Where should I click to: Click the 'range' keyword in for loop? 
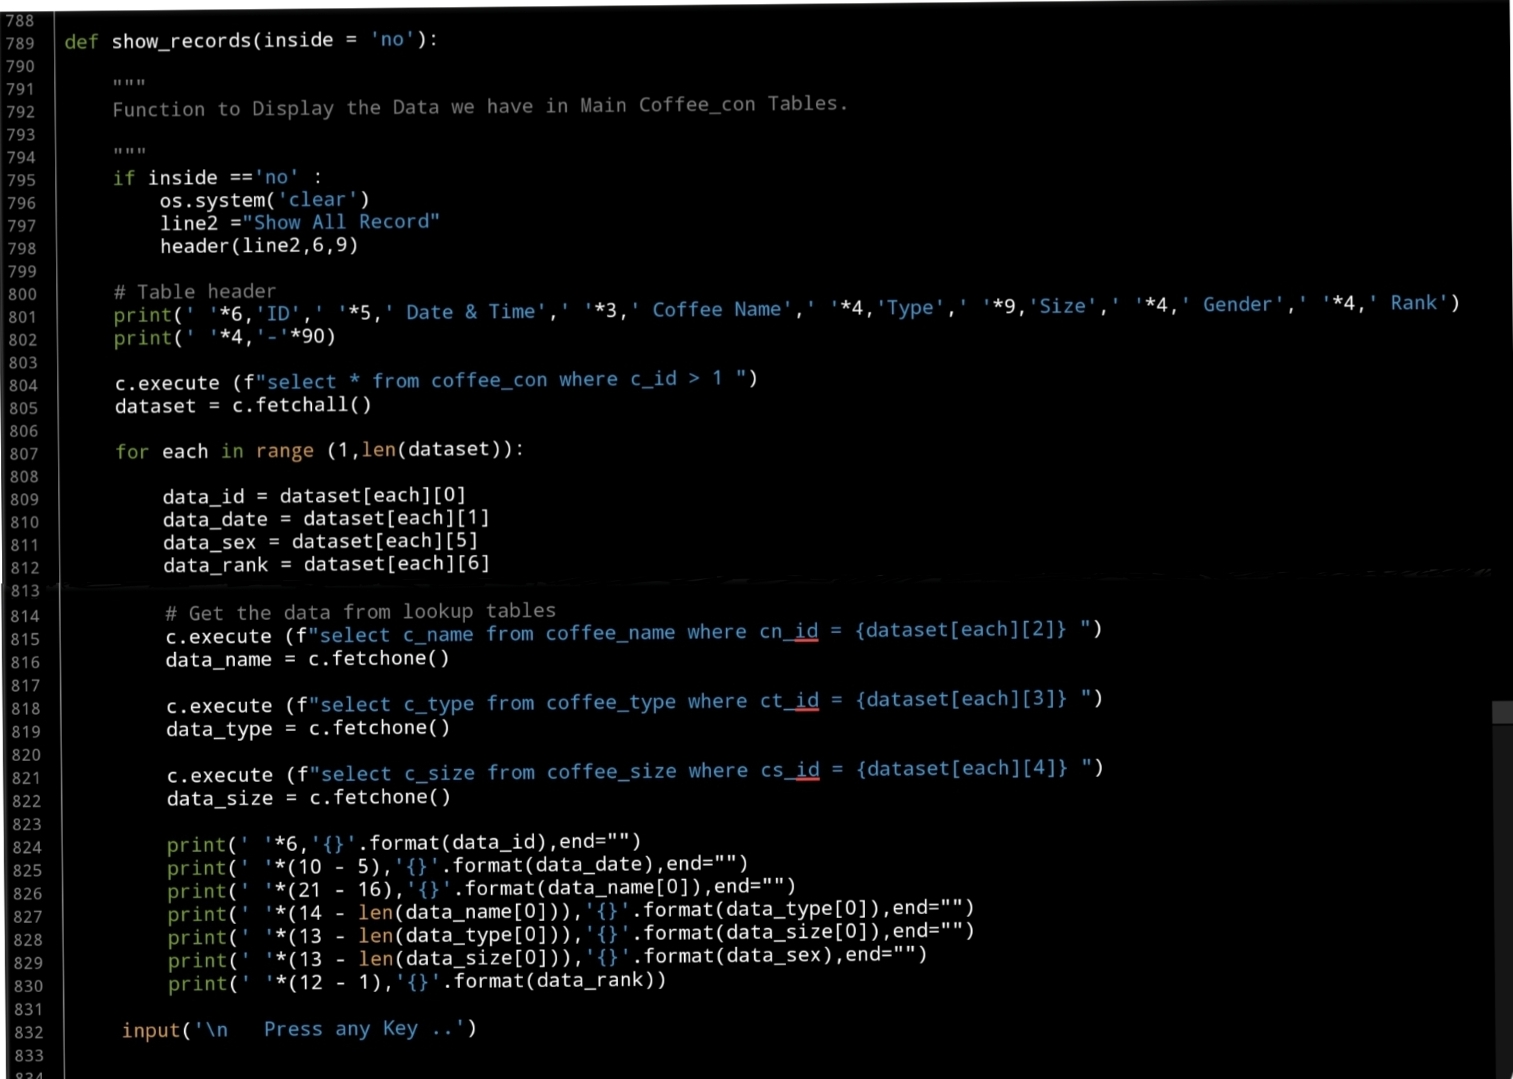[284, 451]
